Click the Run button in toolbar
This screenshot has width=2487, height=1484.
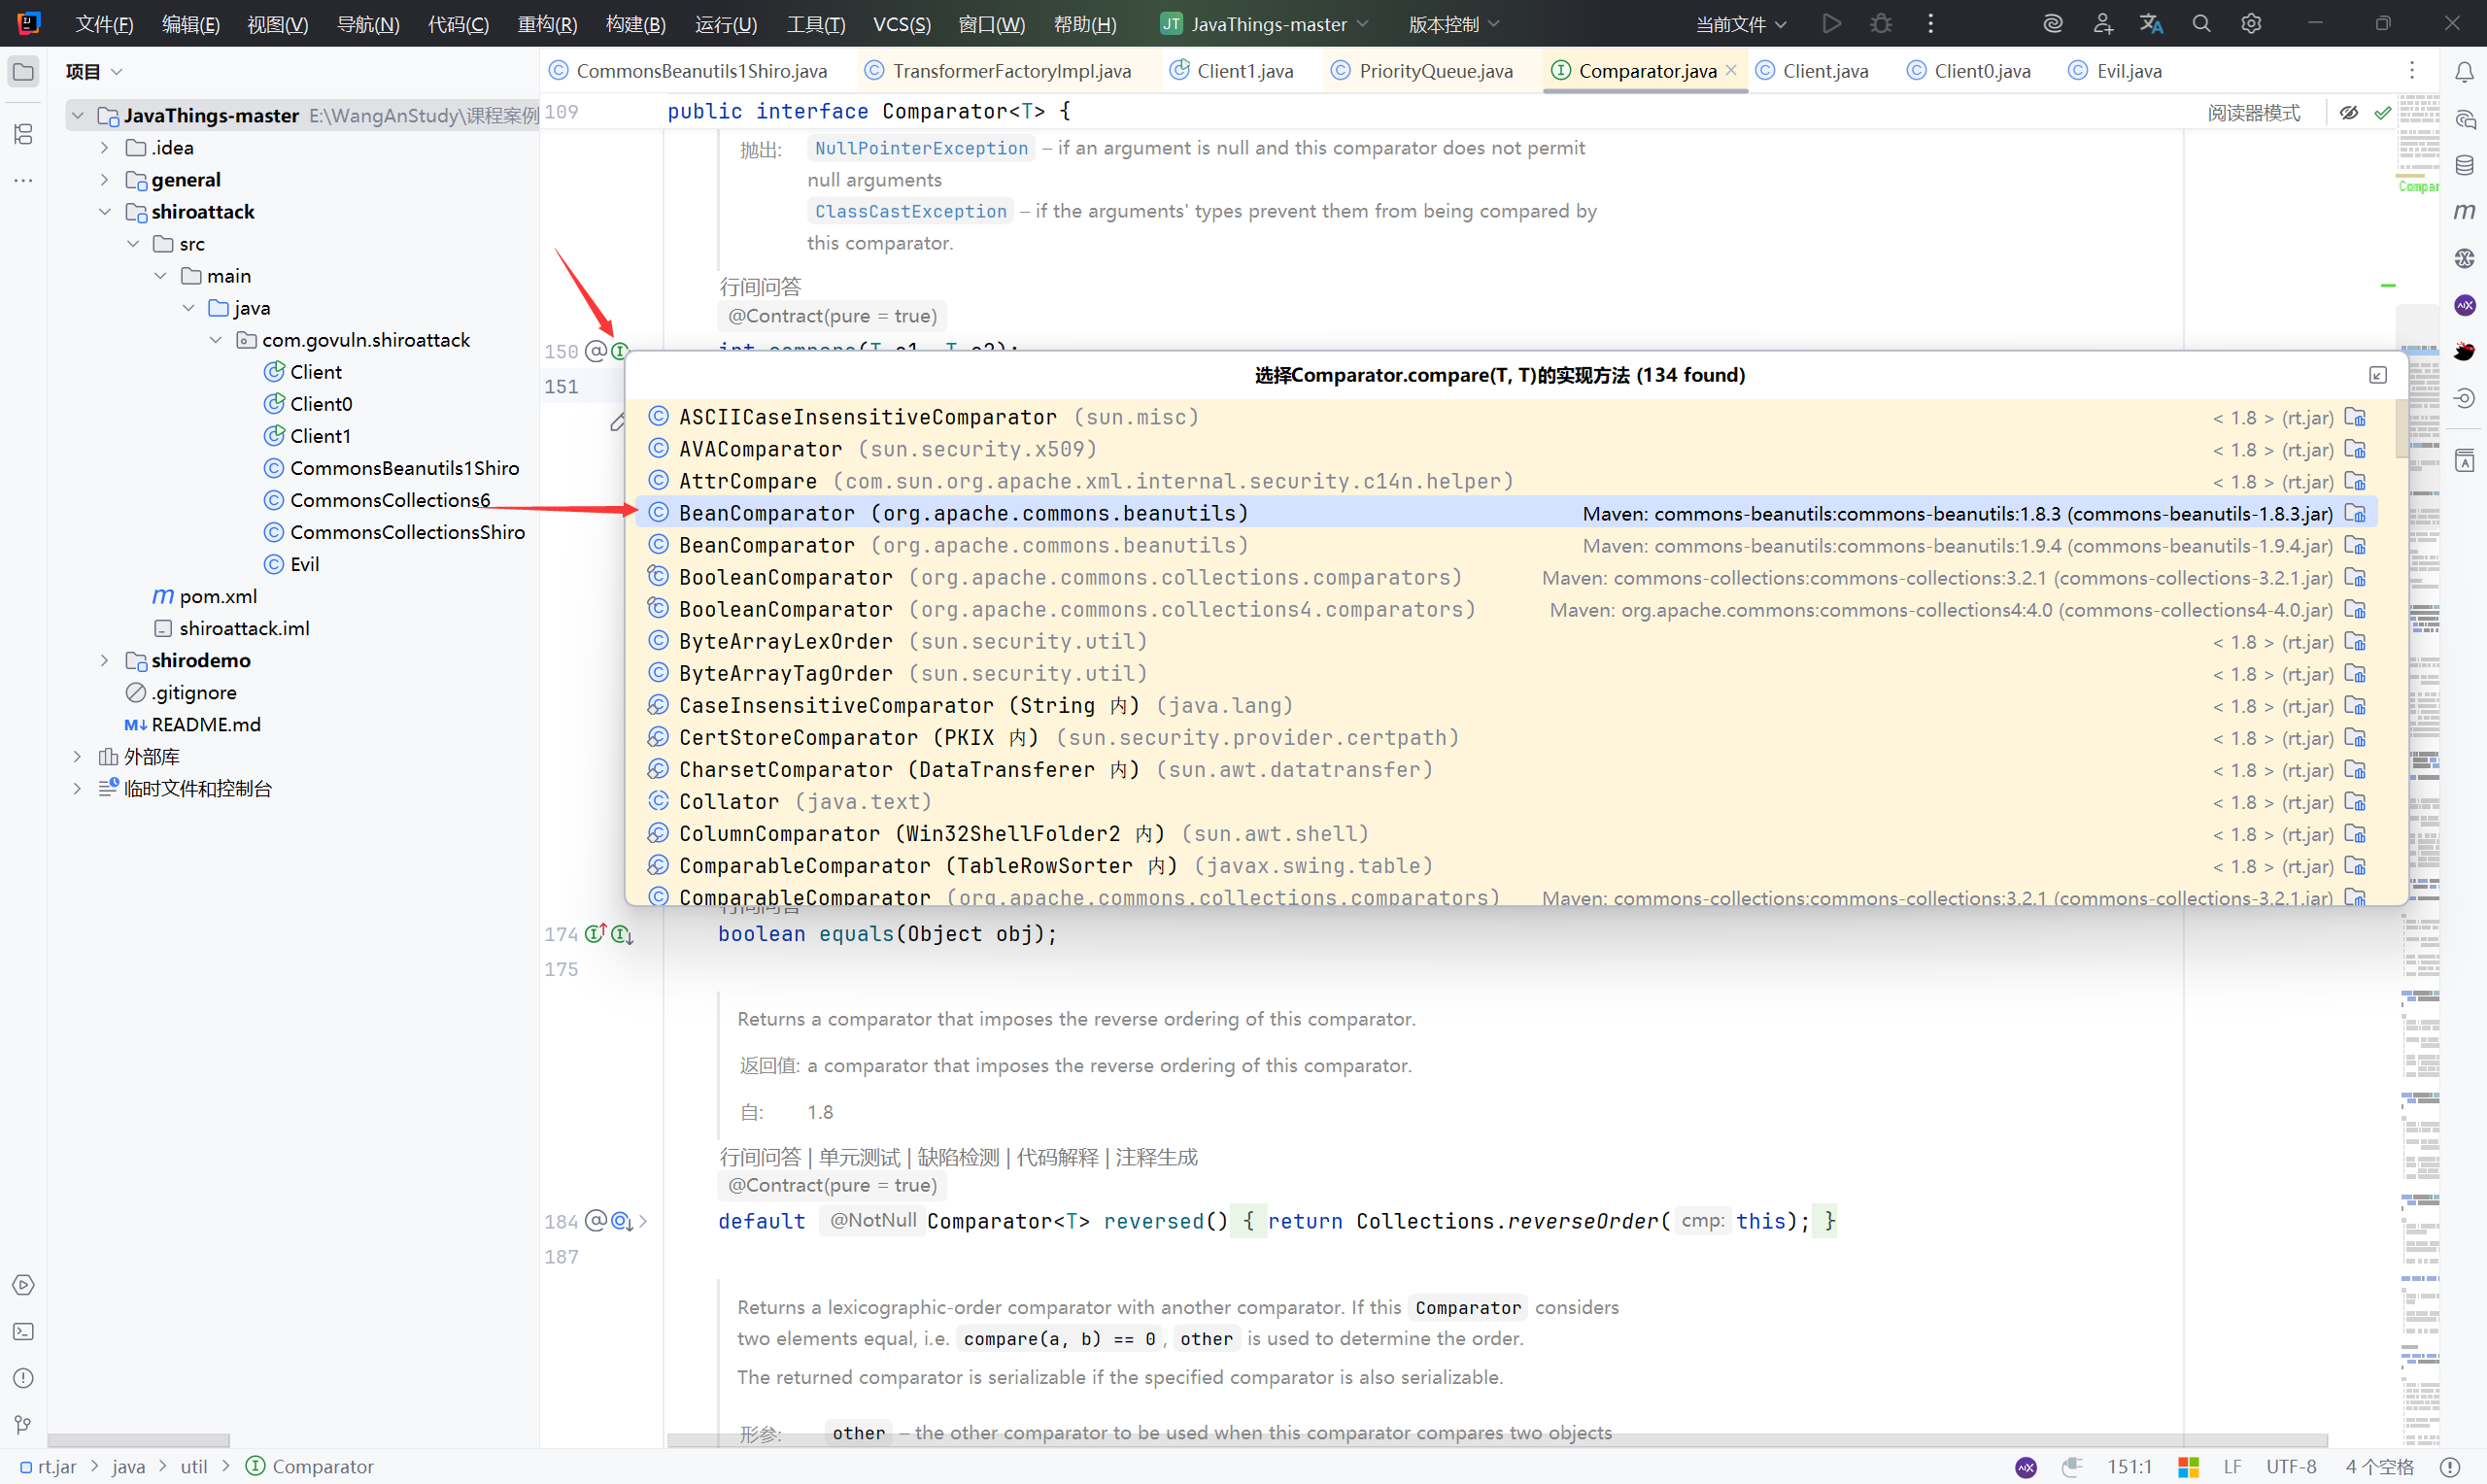(x=1831, y=23)
